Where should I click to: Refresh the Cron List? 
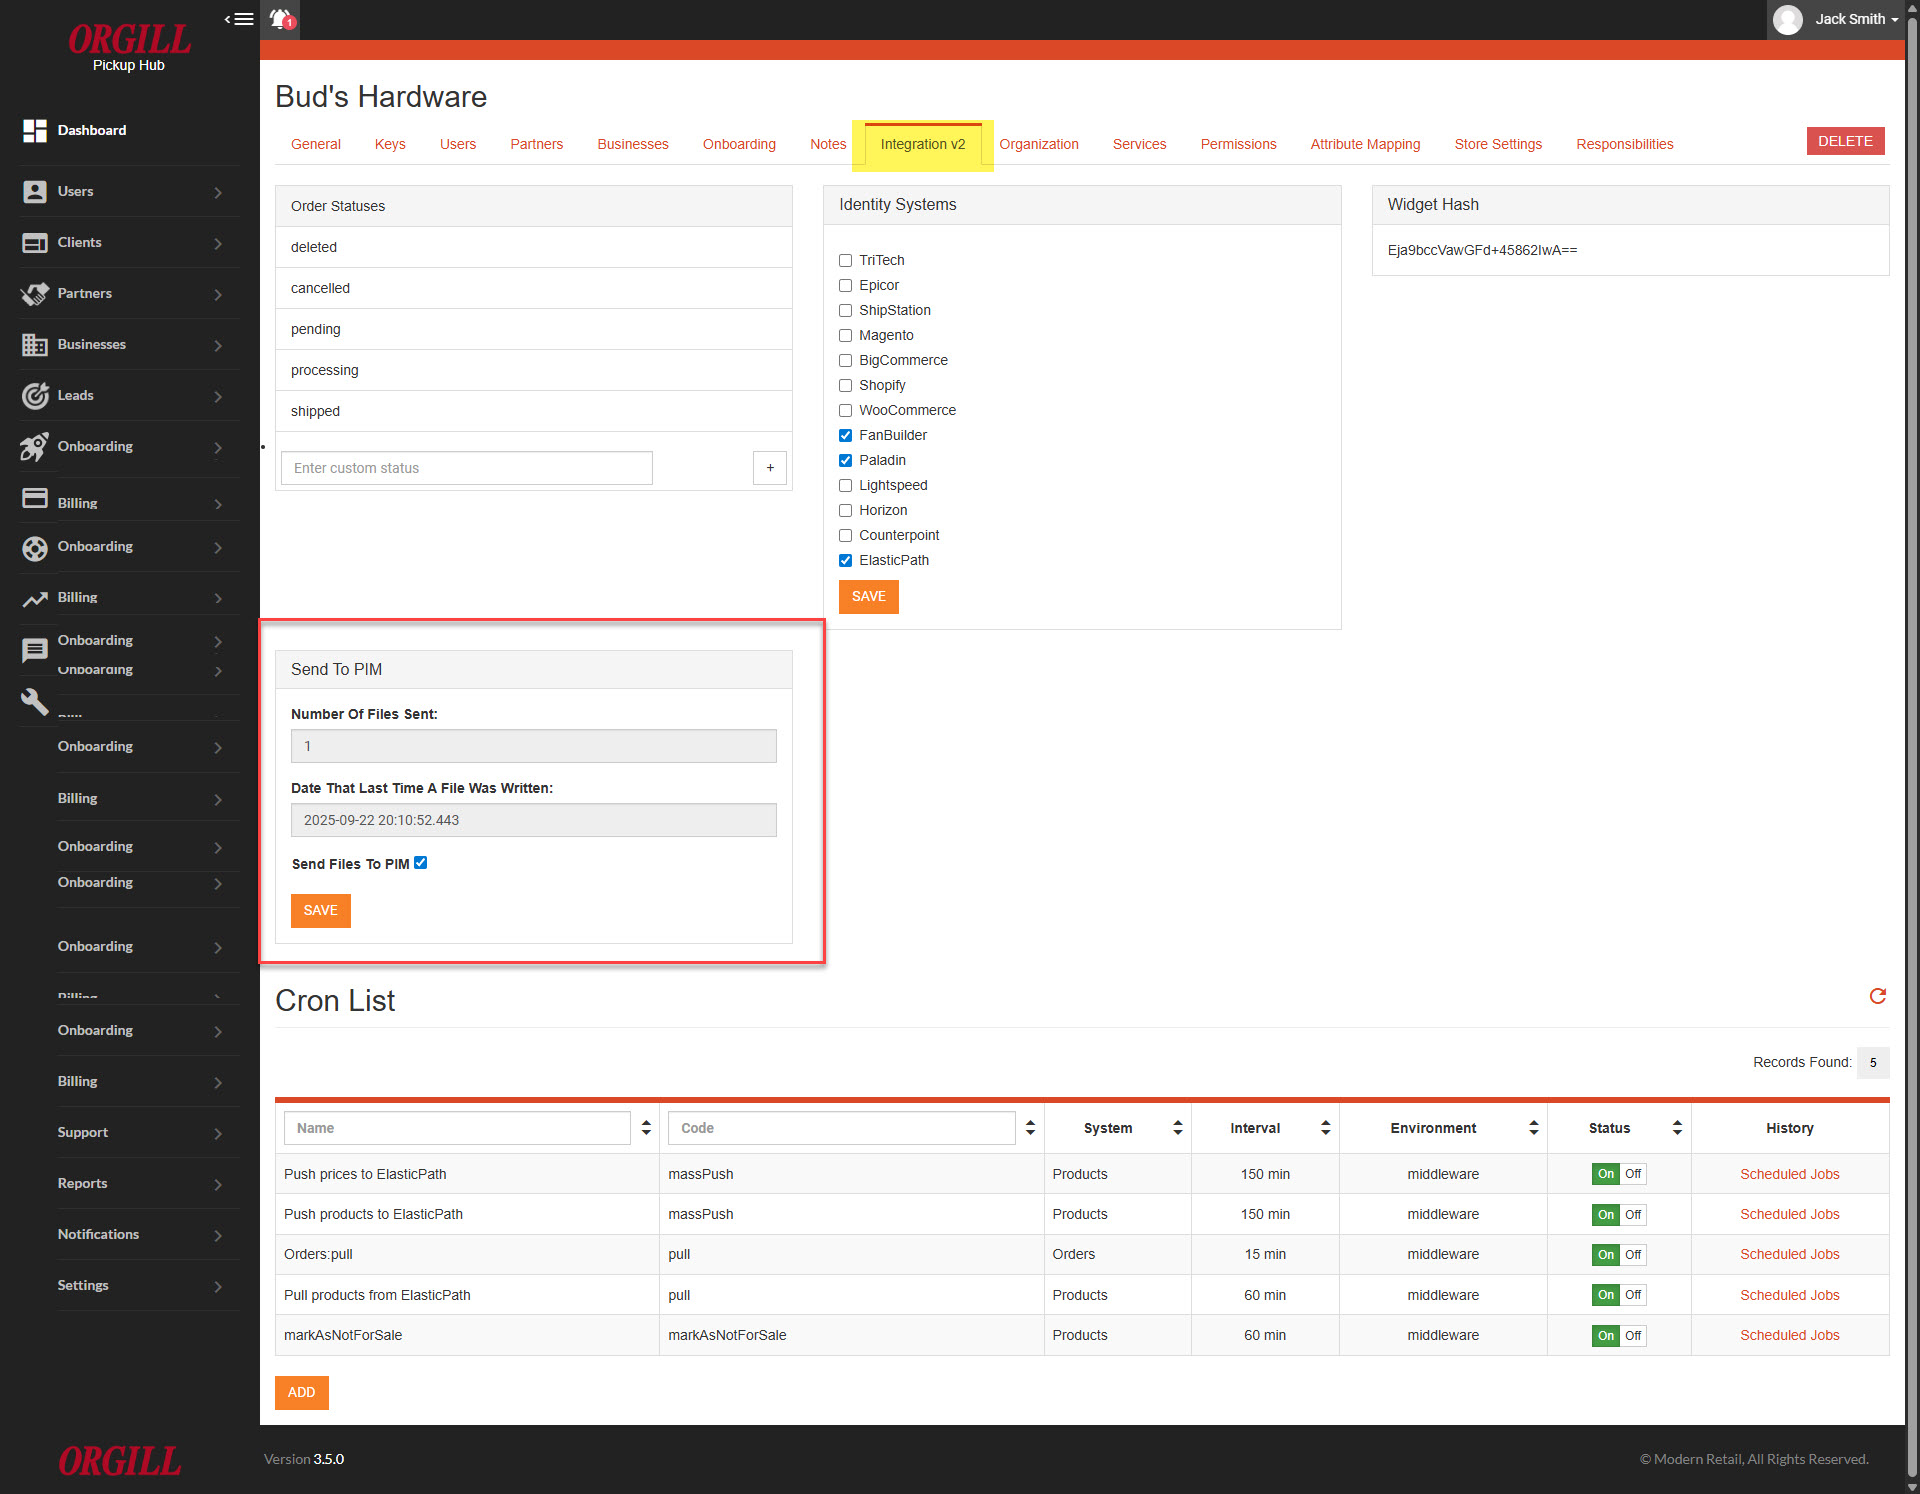coord(1877,996)
